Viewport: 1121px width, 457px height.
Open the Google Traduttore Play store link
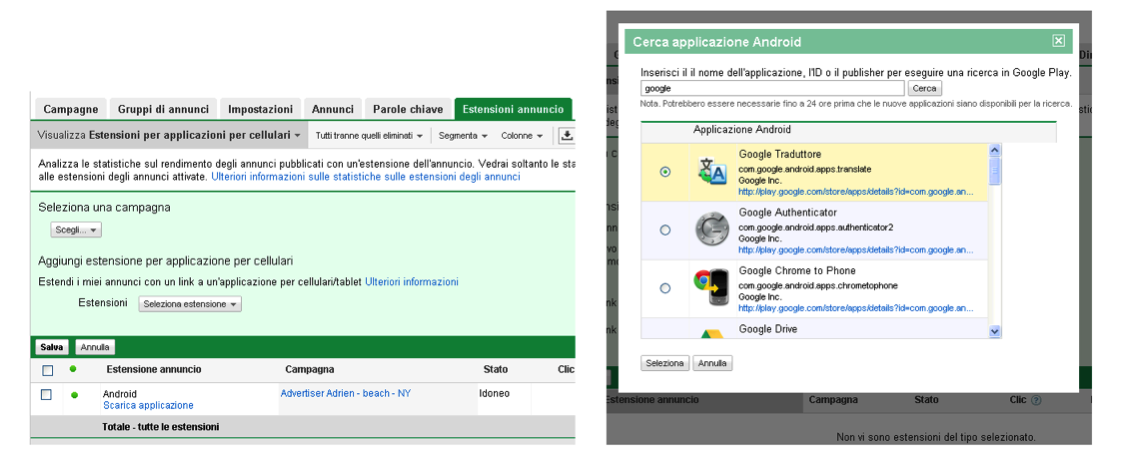[856, 192]
